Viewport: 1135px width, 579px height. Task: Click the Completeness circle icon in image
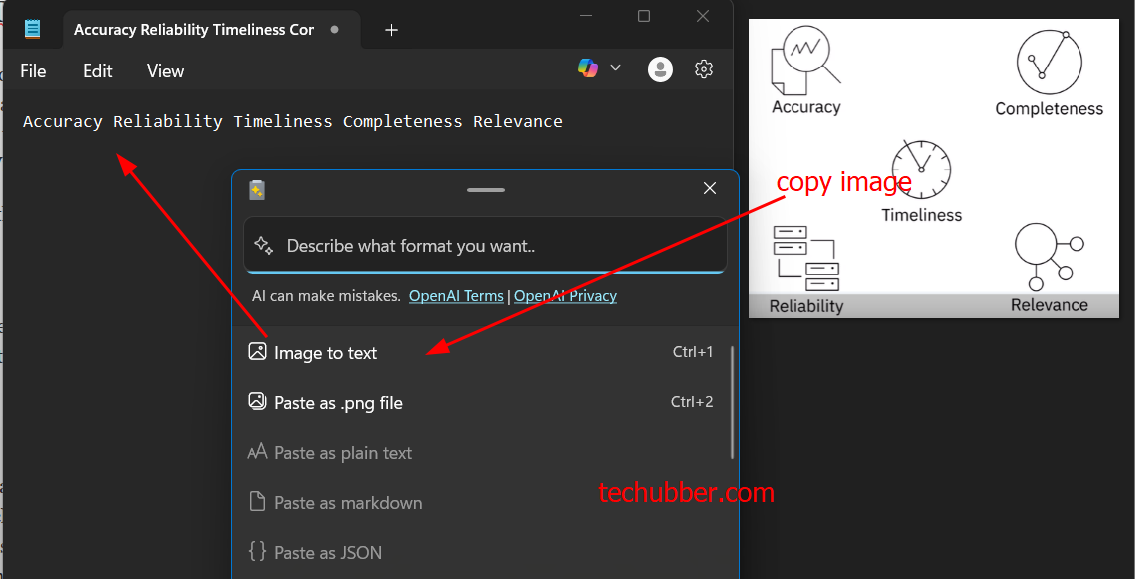pos(1049,62)
